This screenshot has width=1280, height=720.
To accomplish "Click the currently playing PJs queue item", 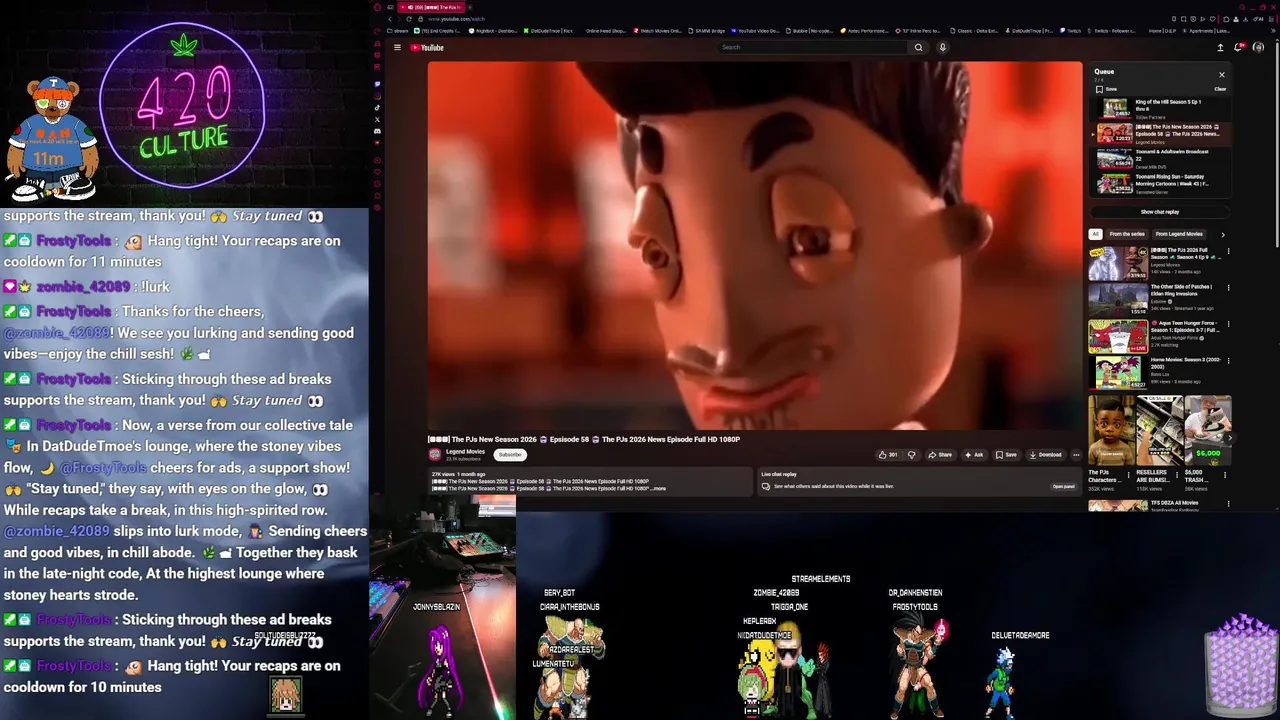I will (1160, 134).
